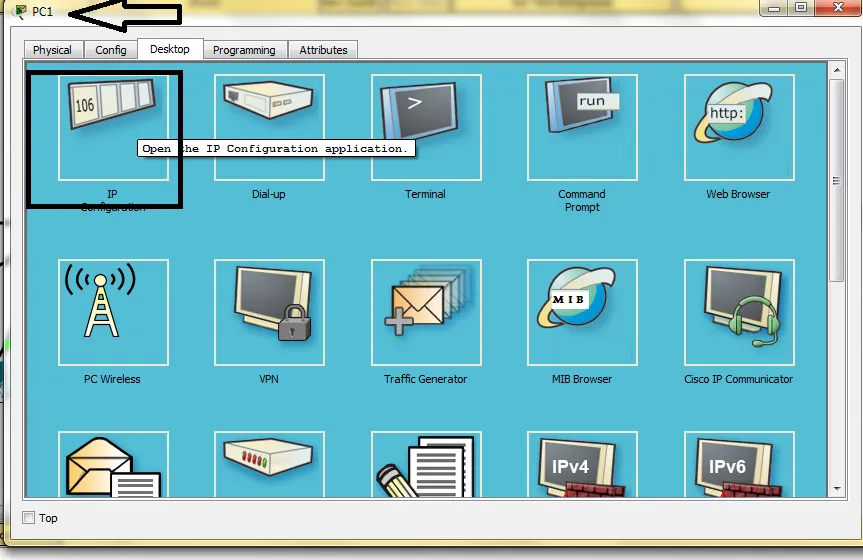Click the scroll down arrow of desktop pane
Image resolution: width=863 pixels, height=560 pixels.
[837, 488]
